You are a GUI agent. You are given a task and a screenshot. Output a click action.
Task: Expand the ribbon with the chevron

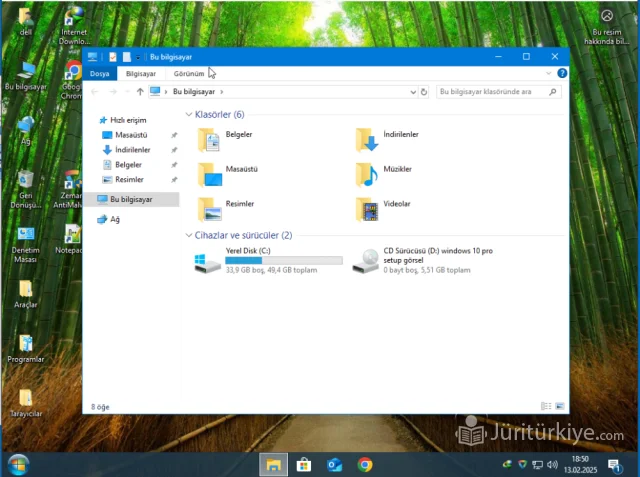tap(548, 73)
